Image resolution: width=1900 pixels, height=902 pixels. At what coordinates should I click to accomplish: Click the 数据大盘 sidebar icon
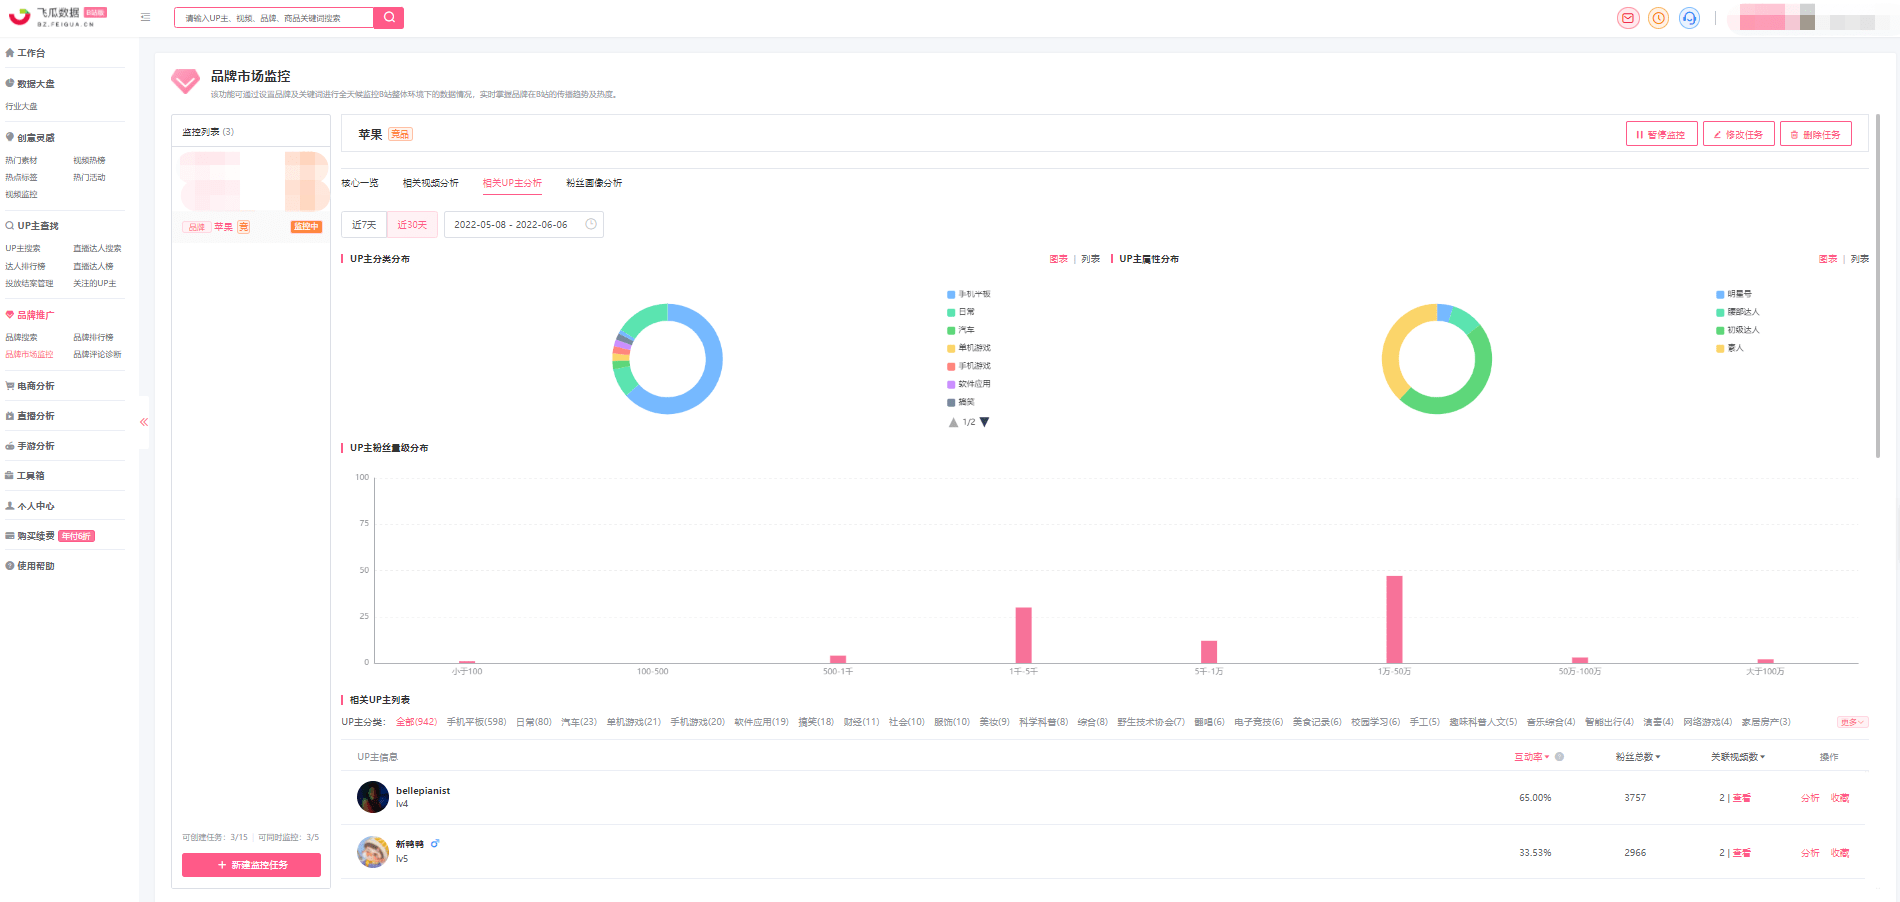coord(10,83)
